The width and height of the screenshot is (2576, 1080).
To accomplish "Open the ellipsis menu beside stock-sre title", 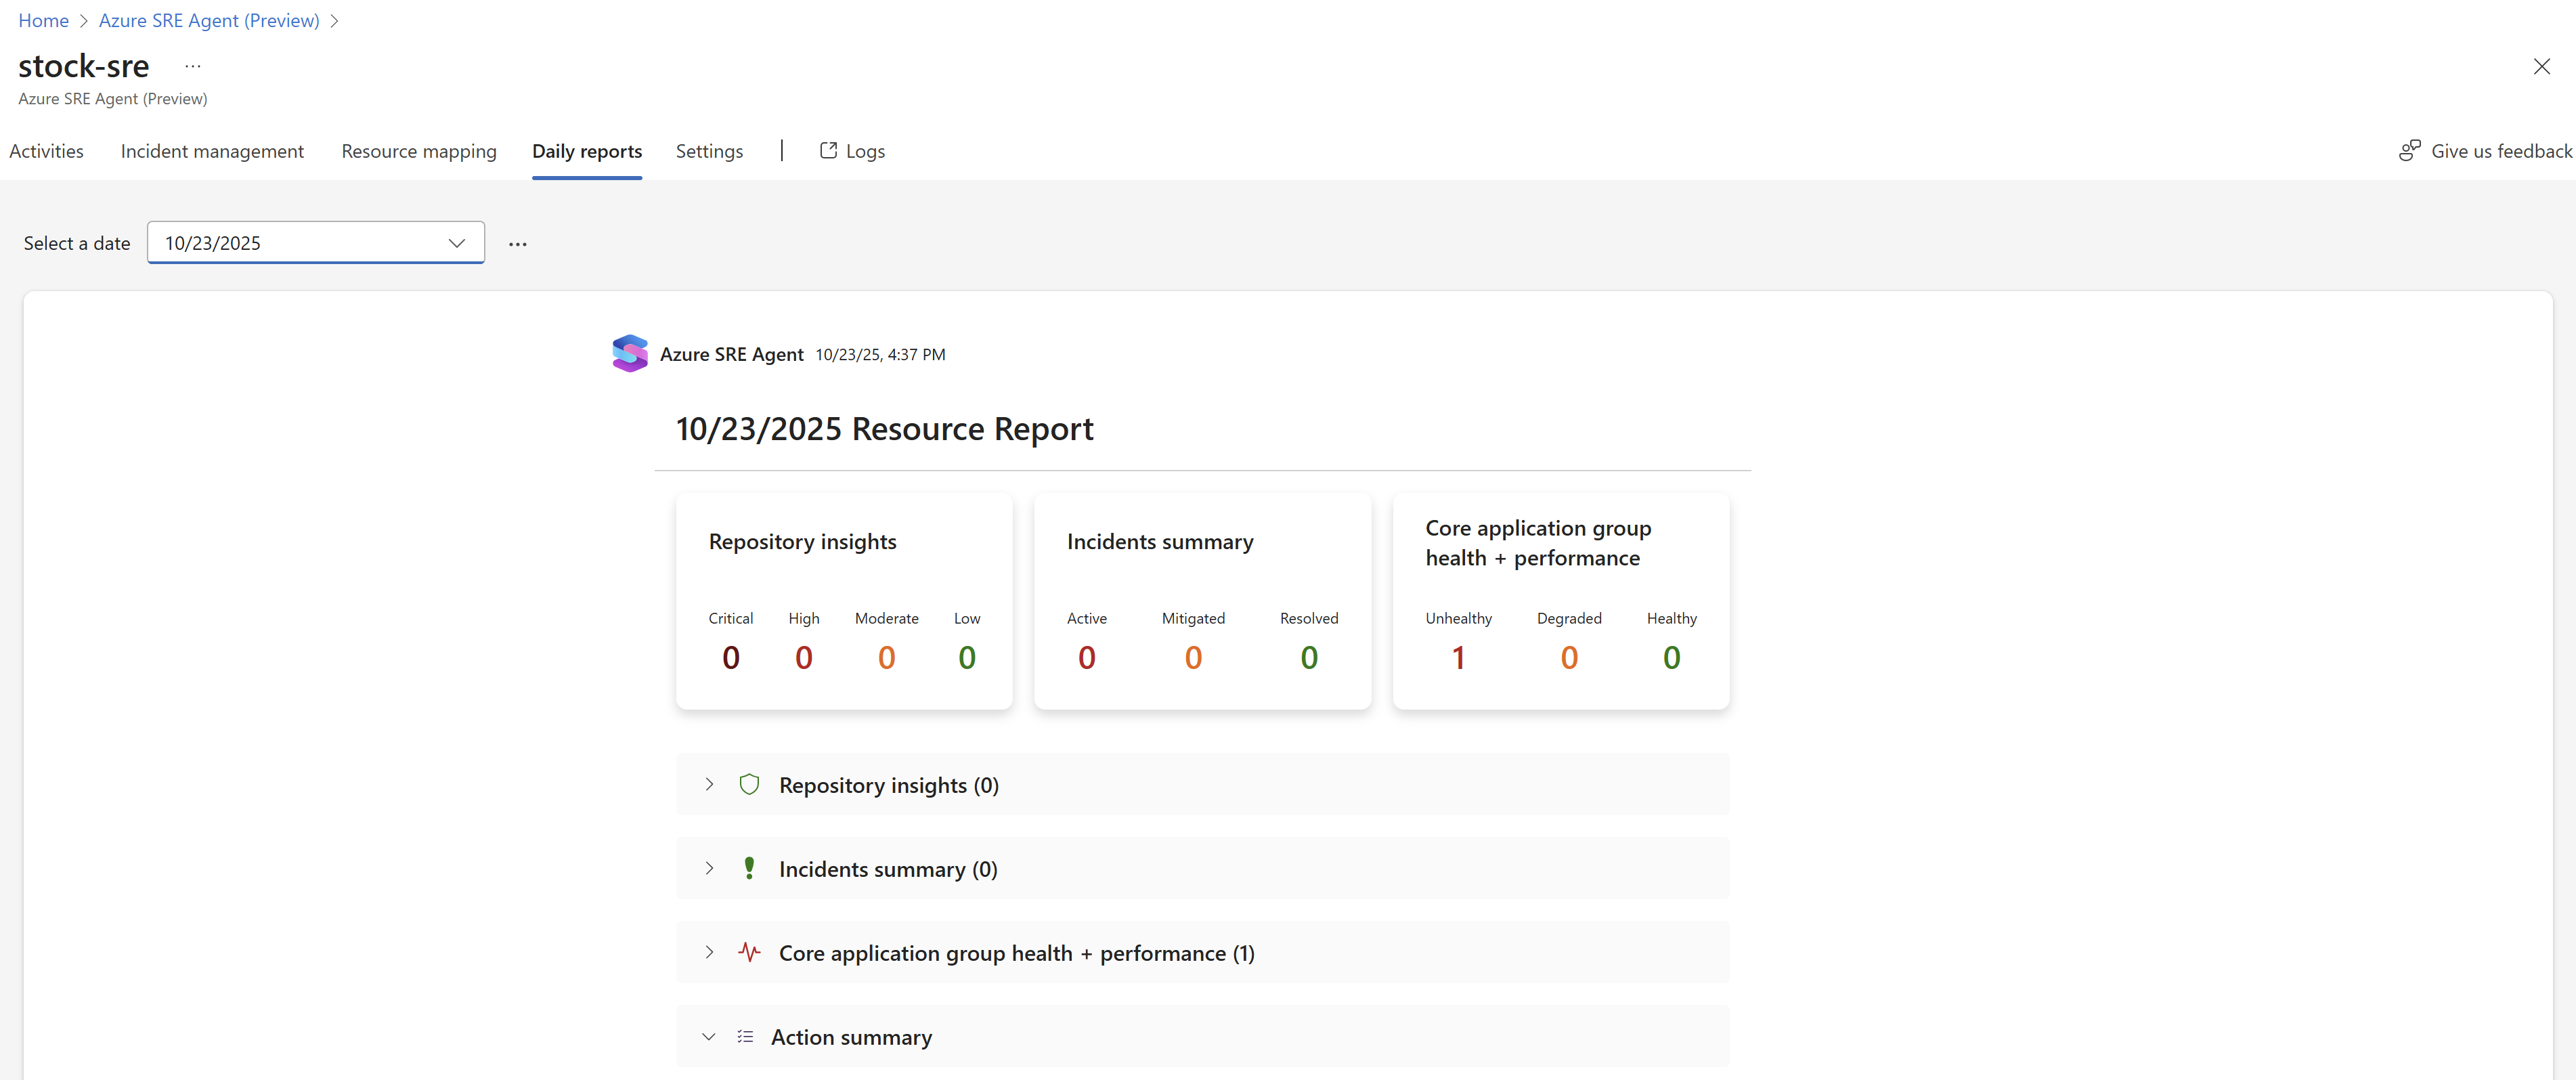I will pos(193,67).
